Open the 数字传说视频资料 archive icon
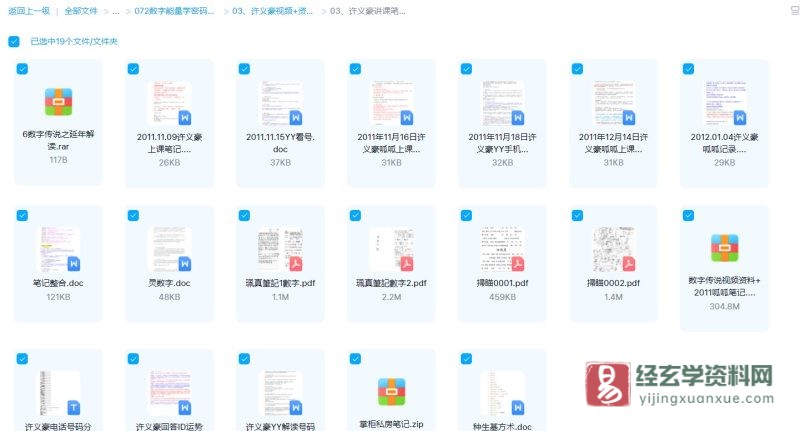 click(724, 248)
